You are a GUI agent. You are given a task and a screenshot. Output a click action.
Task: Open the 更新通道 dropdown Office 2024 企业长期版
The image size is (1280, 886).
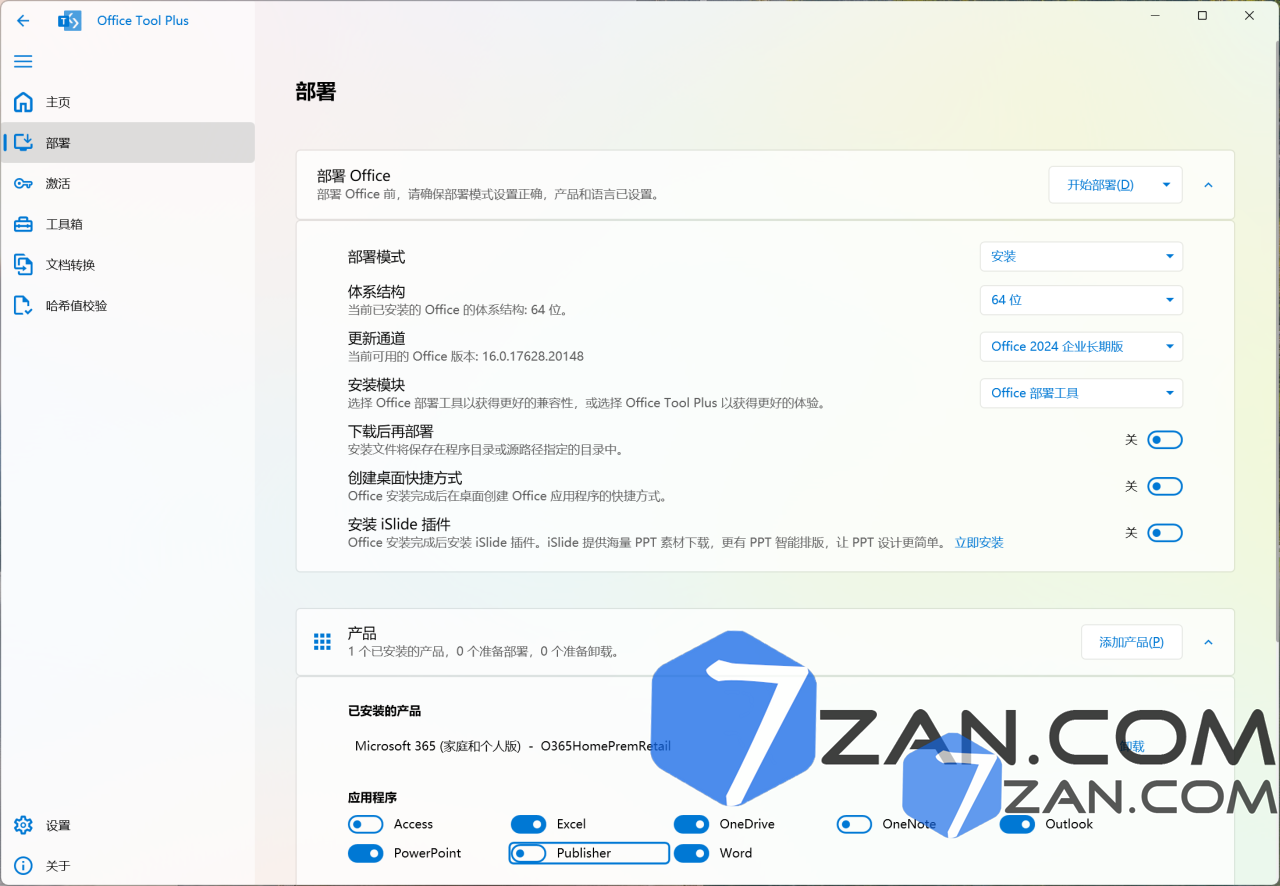(1081, 346)
